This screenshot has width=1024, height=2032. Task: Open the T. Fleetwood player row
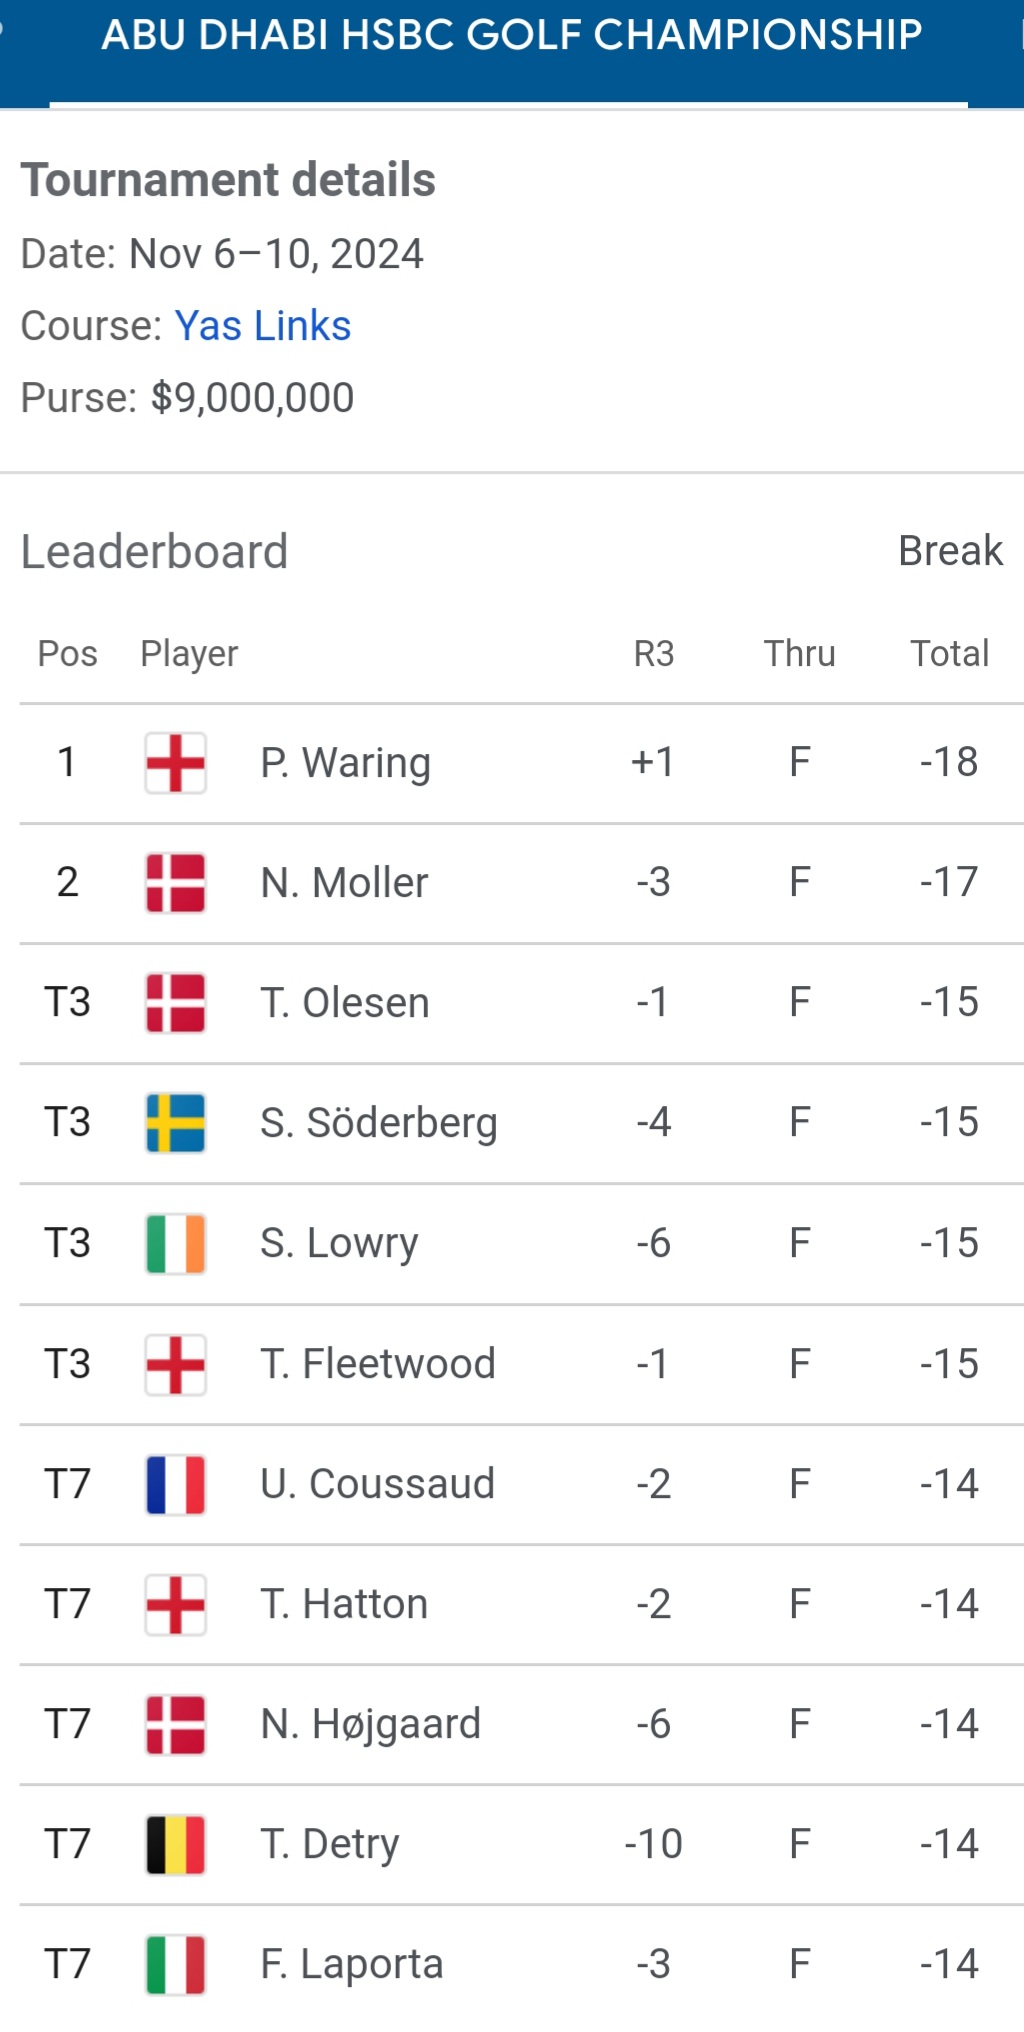521,1364
